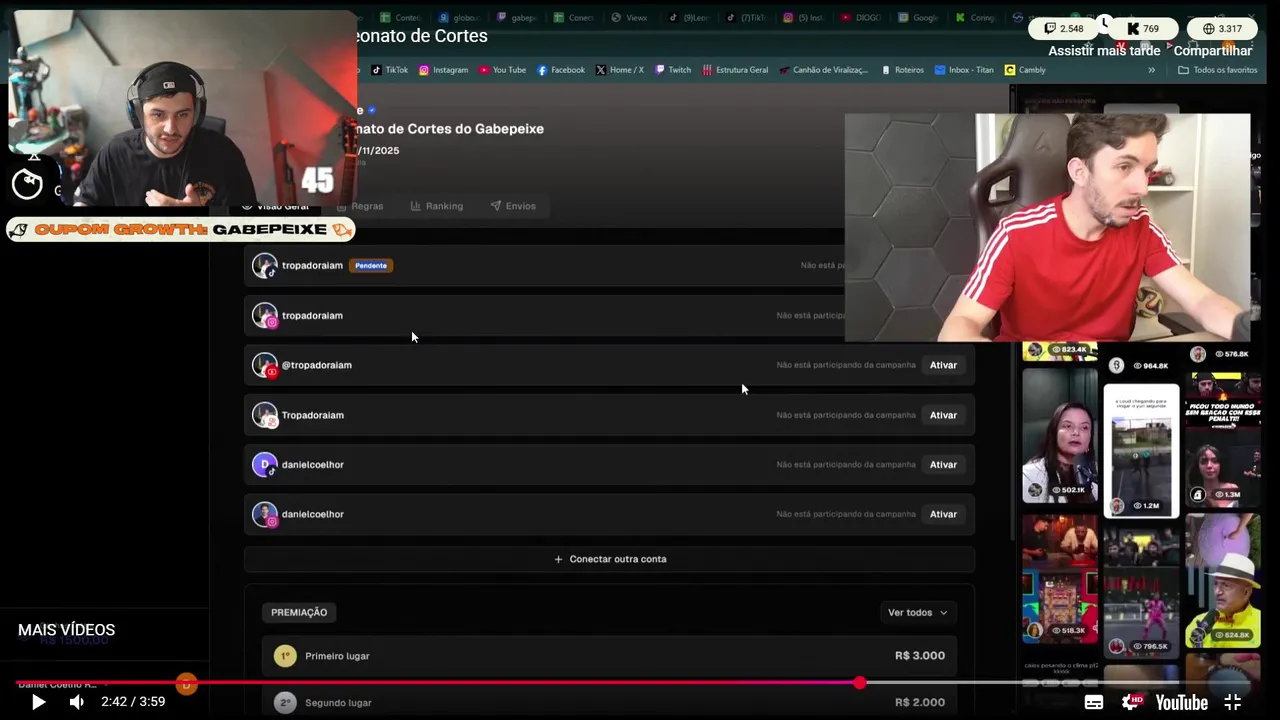This screenshot has height=720, width=1280.
Task: Click Segundo lugar medal icon
Action: [285, 703]
